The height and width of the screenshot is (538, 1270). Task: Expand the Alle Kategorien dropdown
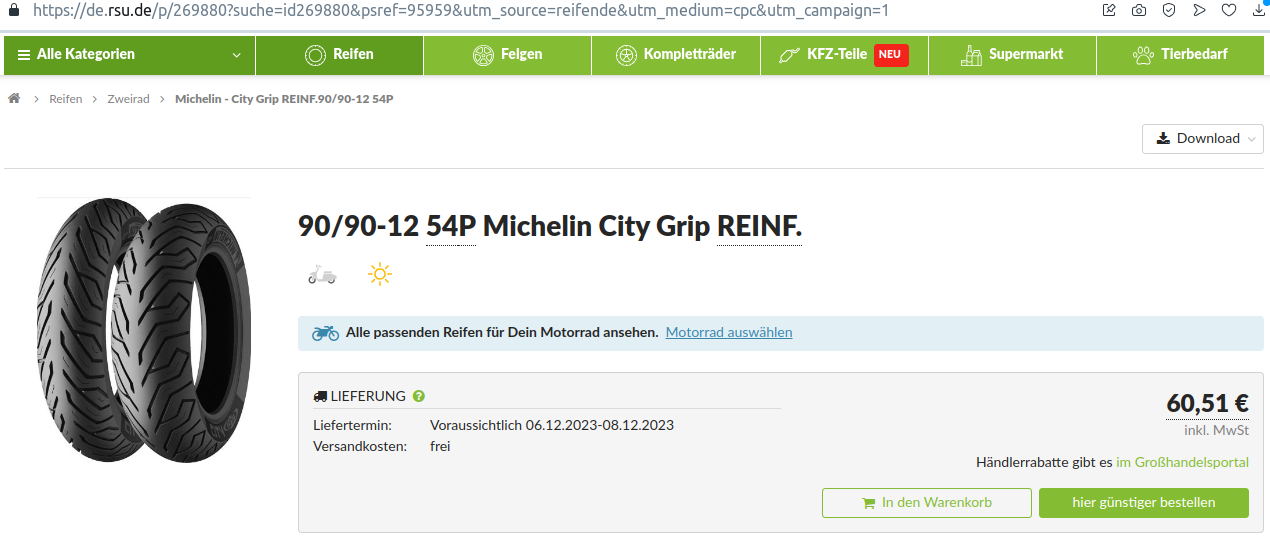click(129, 55)
